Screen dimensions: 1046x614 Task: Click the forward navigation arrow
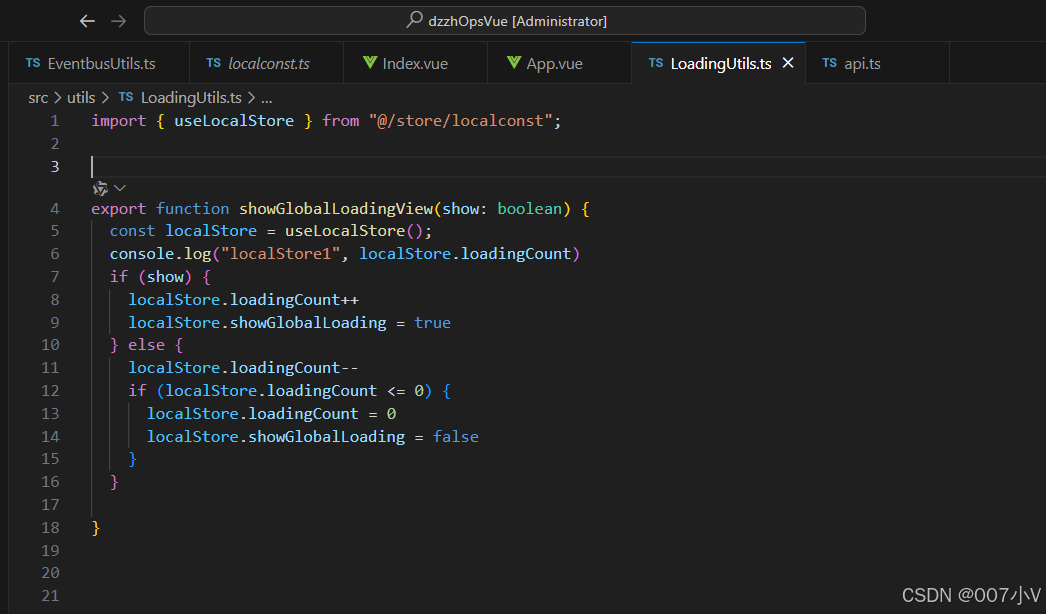(118, 20)
